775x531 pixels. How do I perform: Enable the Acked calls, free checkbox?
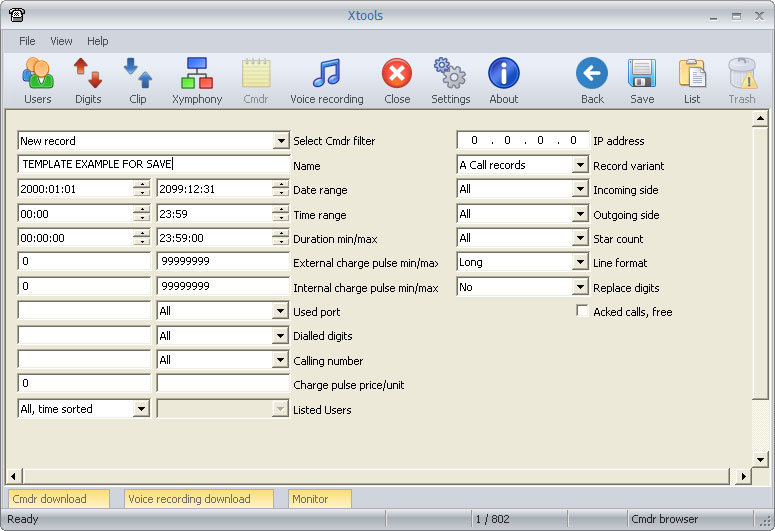tap(582, 312)
